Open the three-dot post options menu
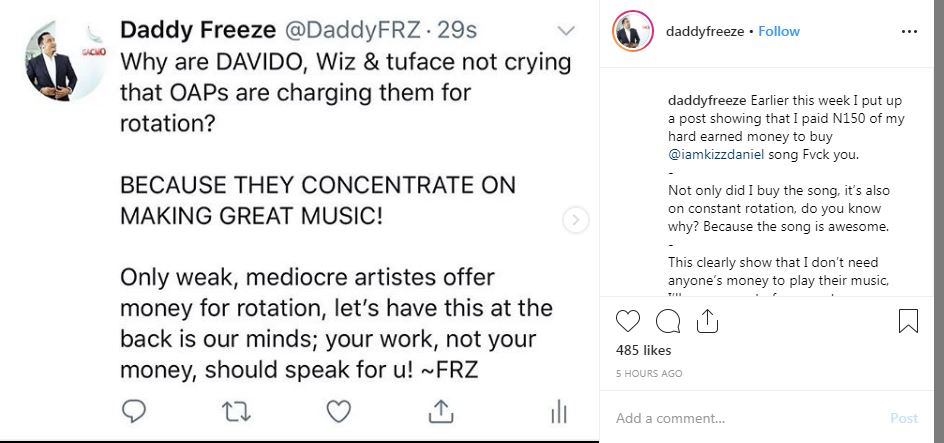This screenshot has height=443, width=944. pos(909,32)
